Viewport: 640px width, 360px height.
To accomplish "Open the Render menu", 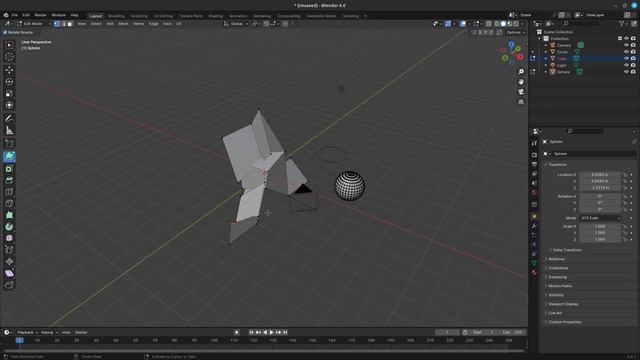I will coord(40,15).
